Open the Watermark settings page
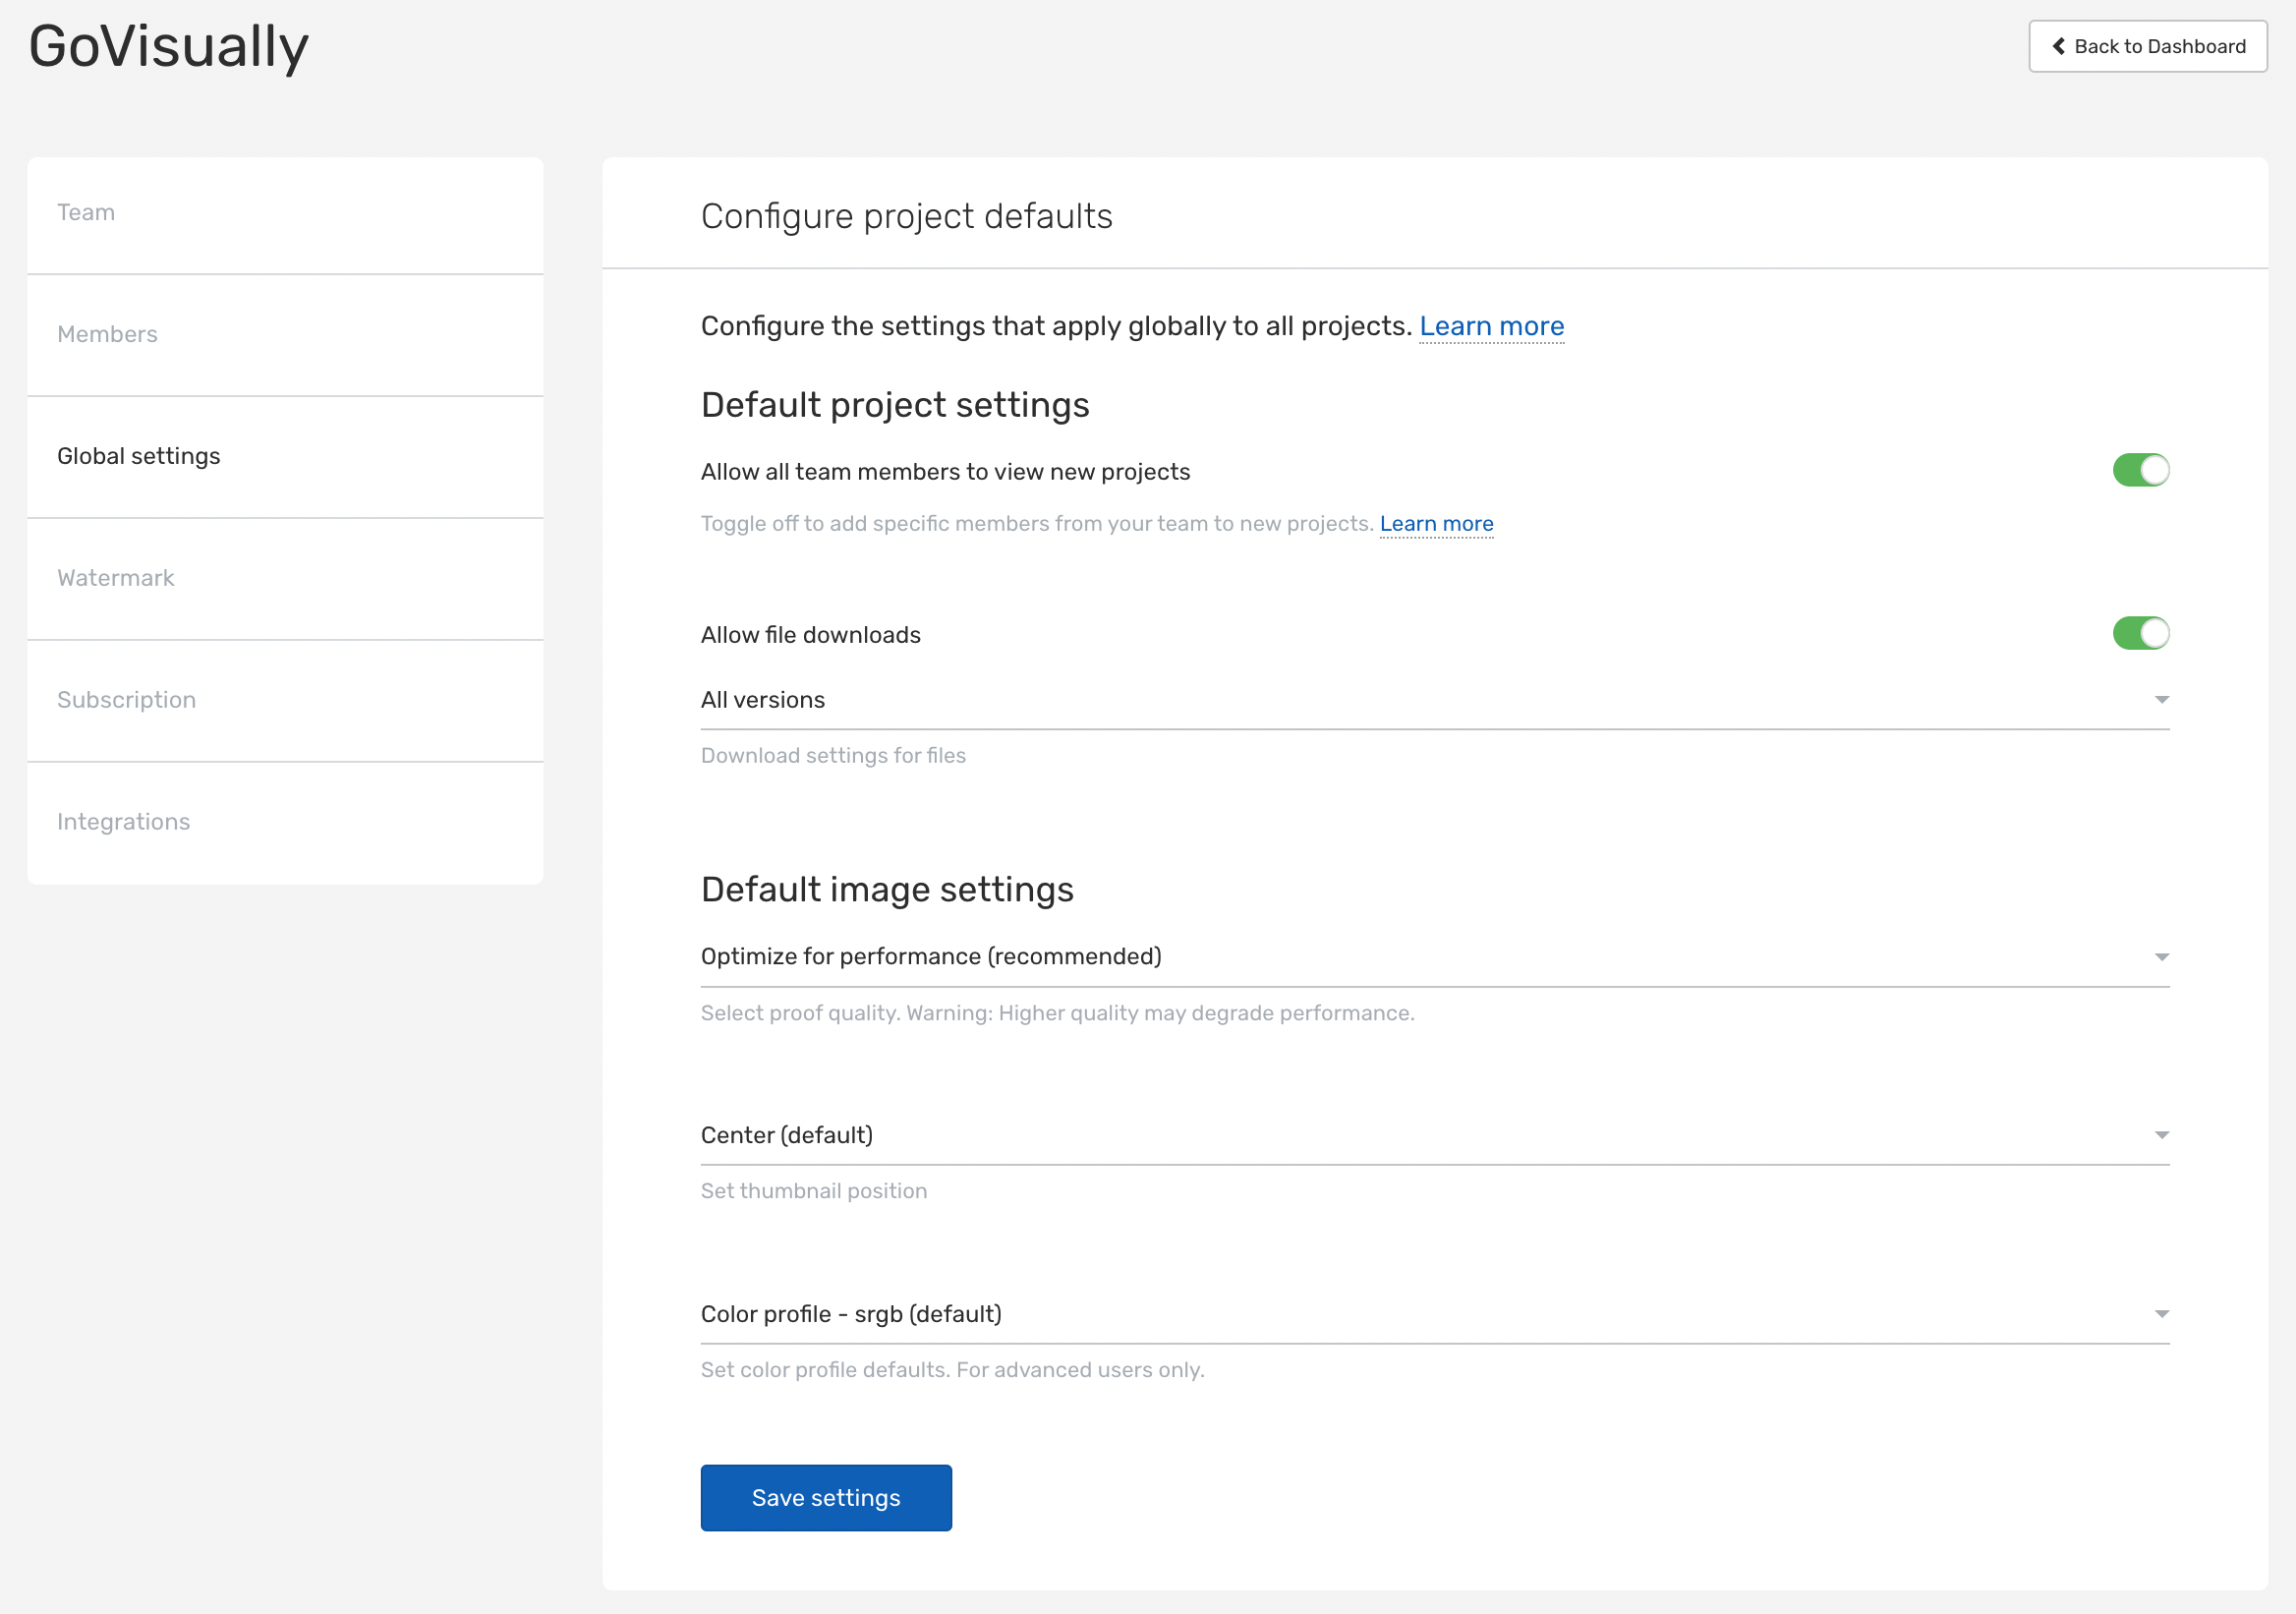Viewport: 2296px width, 1614px height. coord(115,578)
